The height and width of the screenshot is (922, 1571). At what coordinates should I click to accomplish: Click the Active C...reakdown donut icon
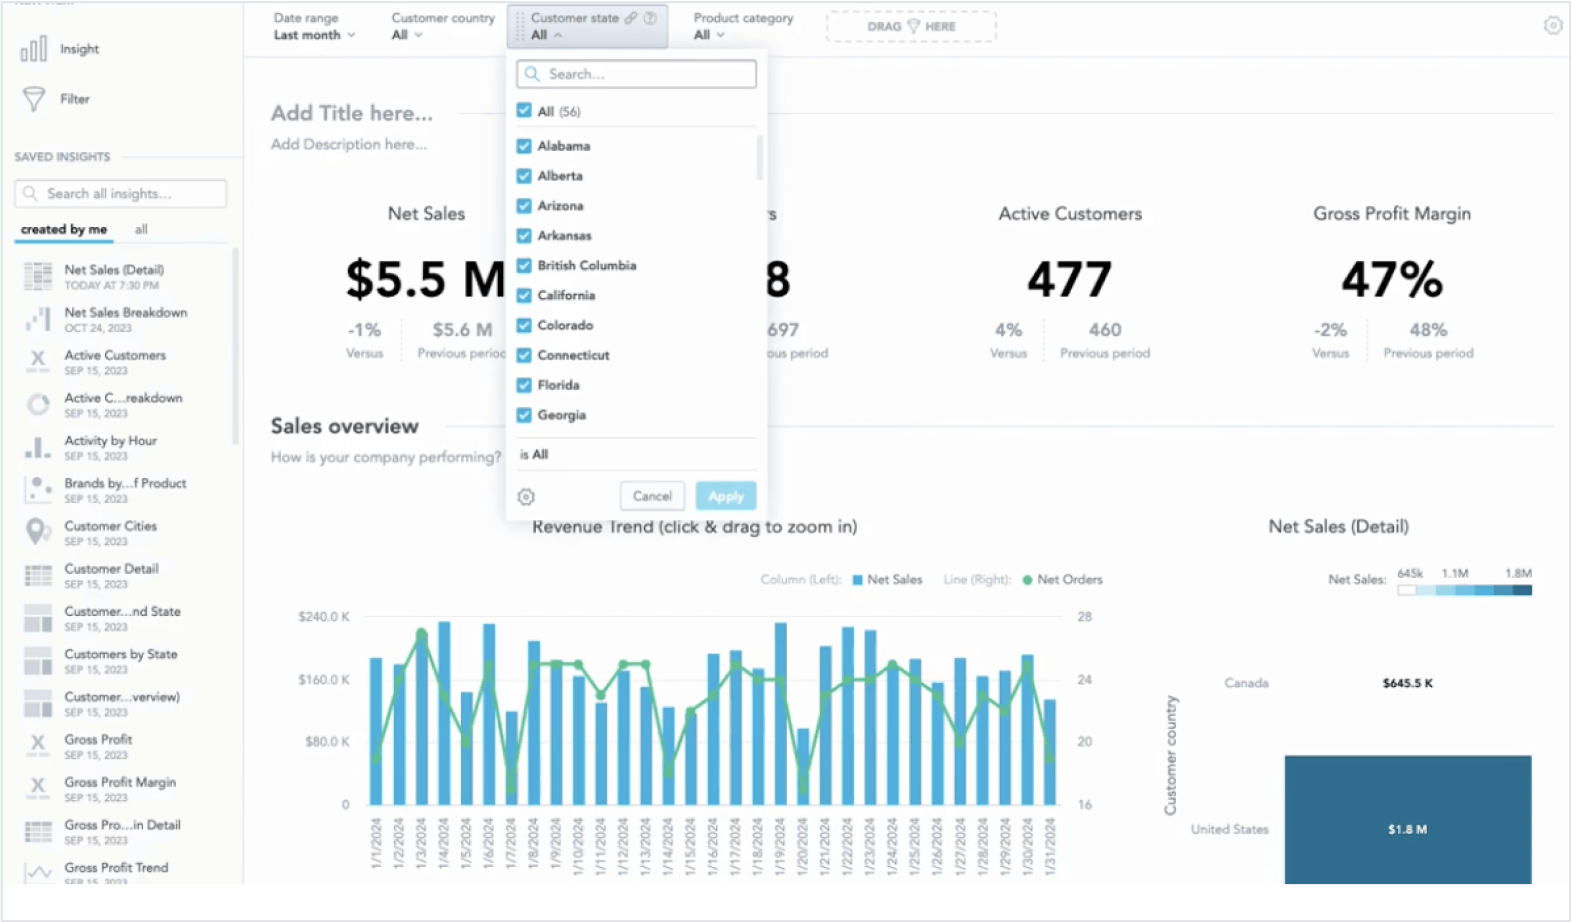(x=38, y=404)
